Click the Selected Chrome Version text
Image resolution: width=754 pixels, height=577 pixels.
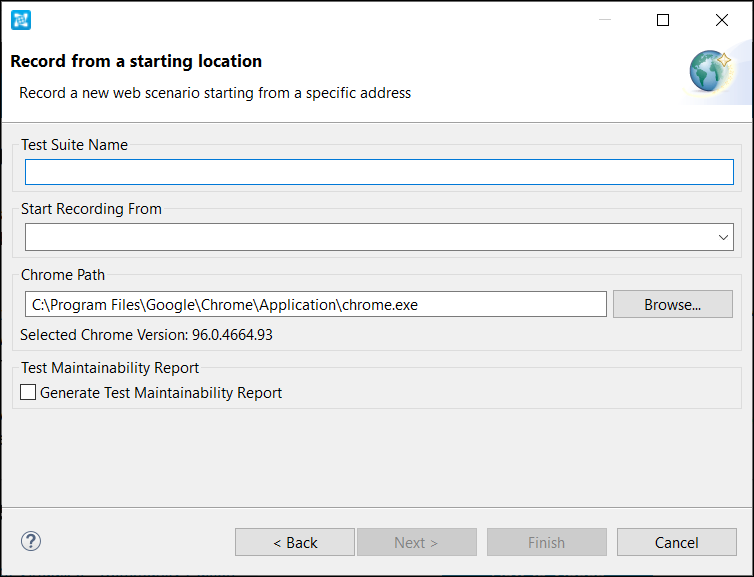point(146,335)
